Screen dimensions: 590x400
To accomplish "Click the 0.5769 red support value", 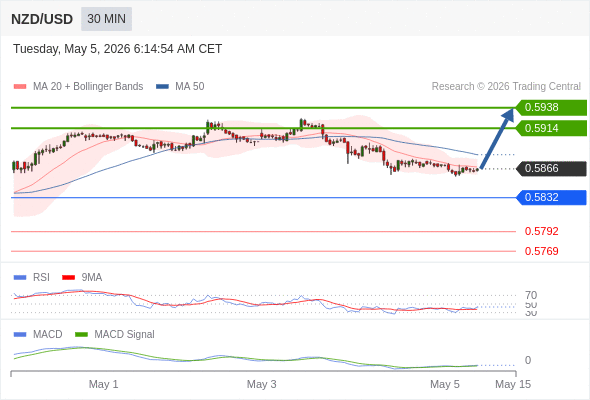I will click(x=541, y=251).
